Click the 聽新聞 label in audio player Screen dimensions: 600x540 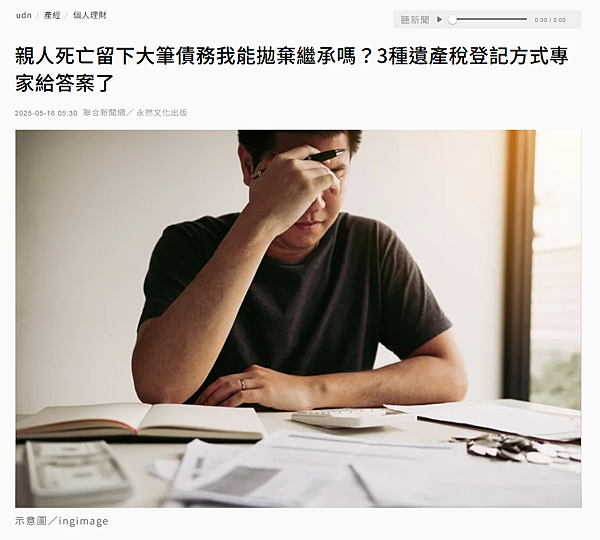415,20
